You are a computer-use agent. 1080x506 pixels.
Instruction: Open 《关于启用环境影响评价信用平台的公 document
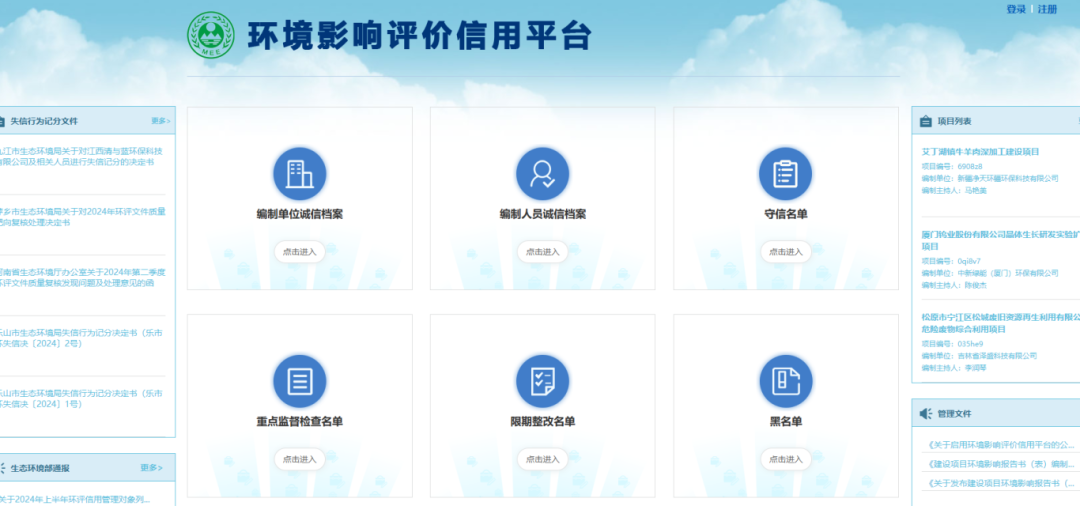click(x=1001, y=445)
